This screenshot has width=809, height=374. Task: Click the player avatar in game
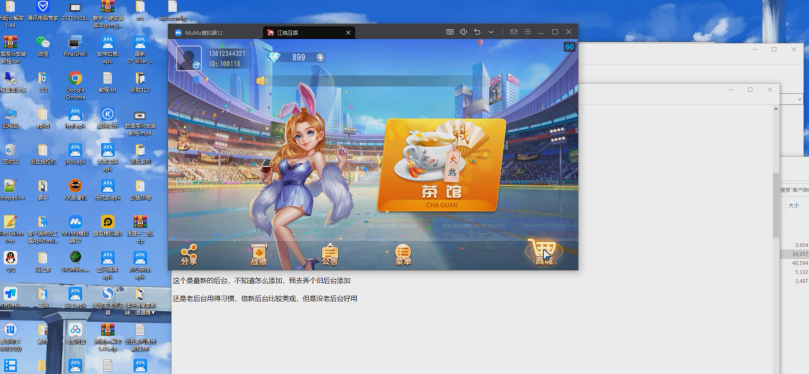coord(189,58)
